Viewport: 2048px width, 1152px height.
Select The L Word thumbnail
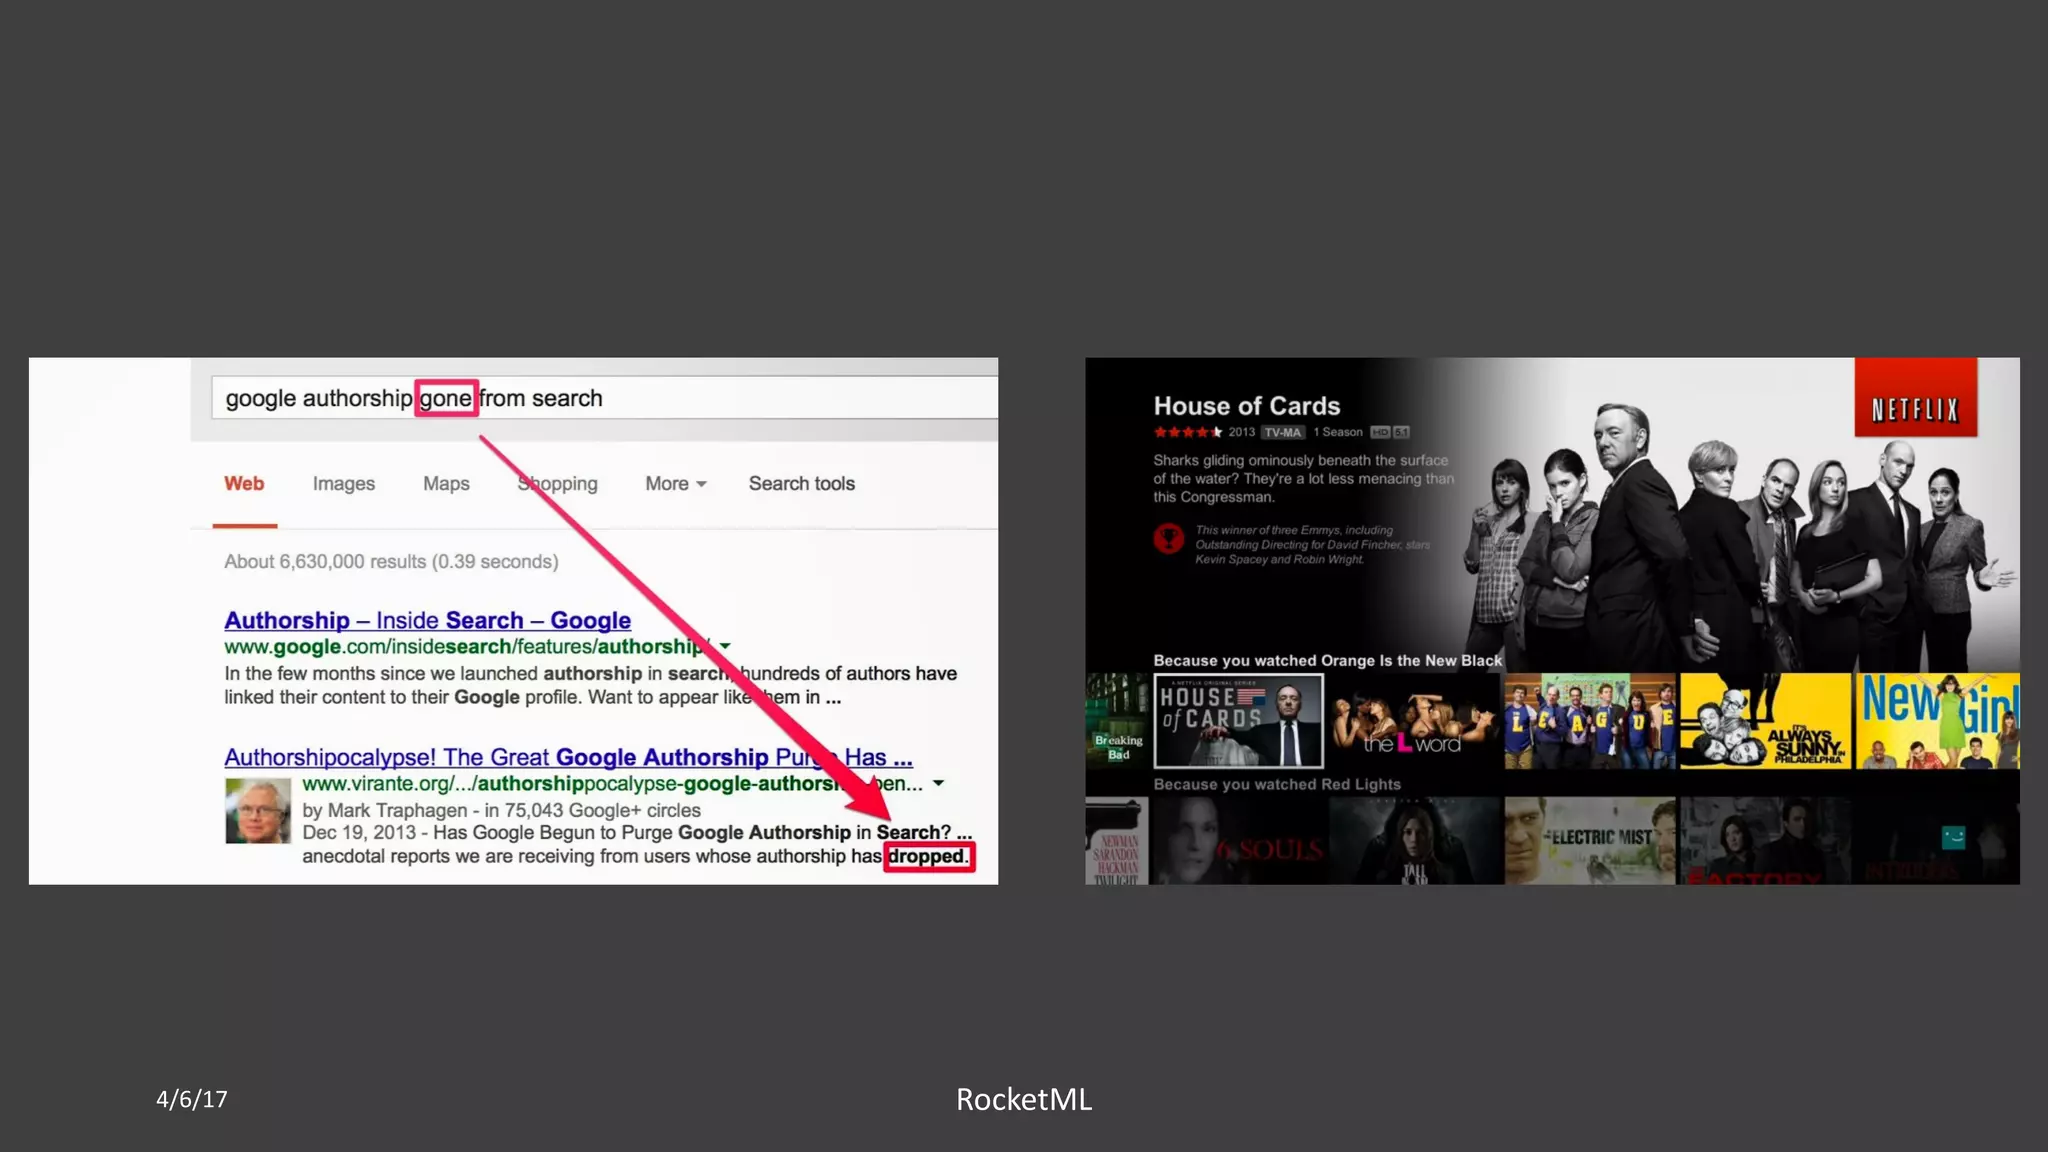tap(1412, 721)
